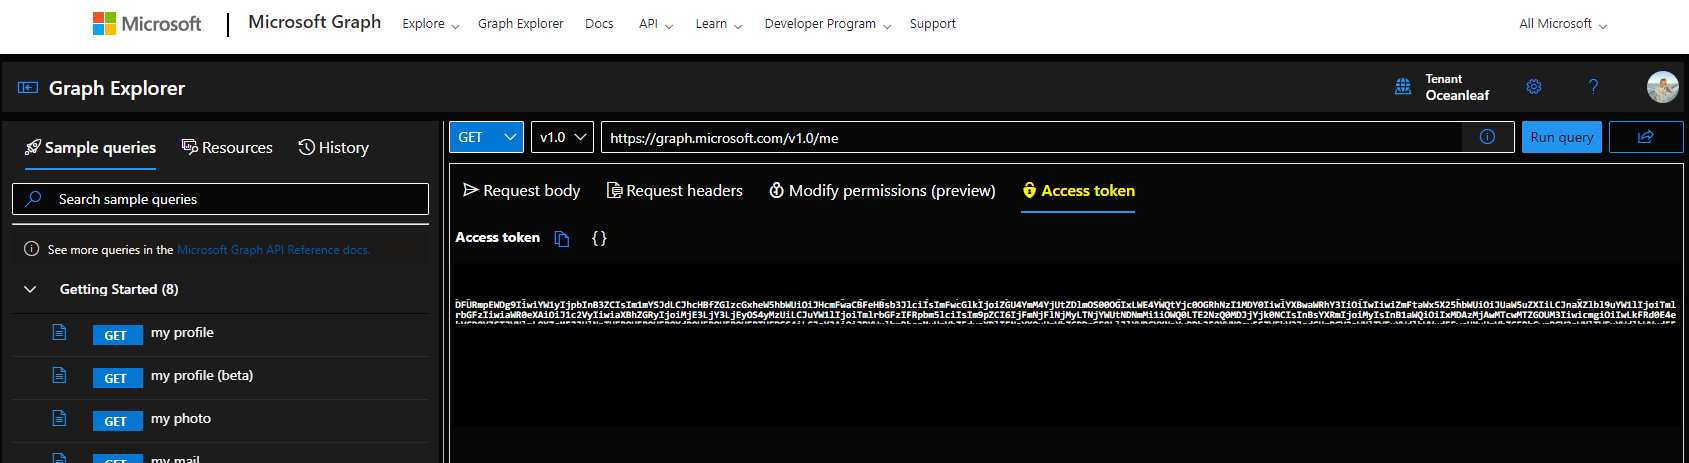The height and width of the screenshot is (463, 1689).
Task: Open the help question mark icon
Action: (1593, 87)
